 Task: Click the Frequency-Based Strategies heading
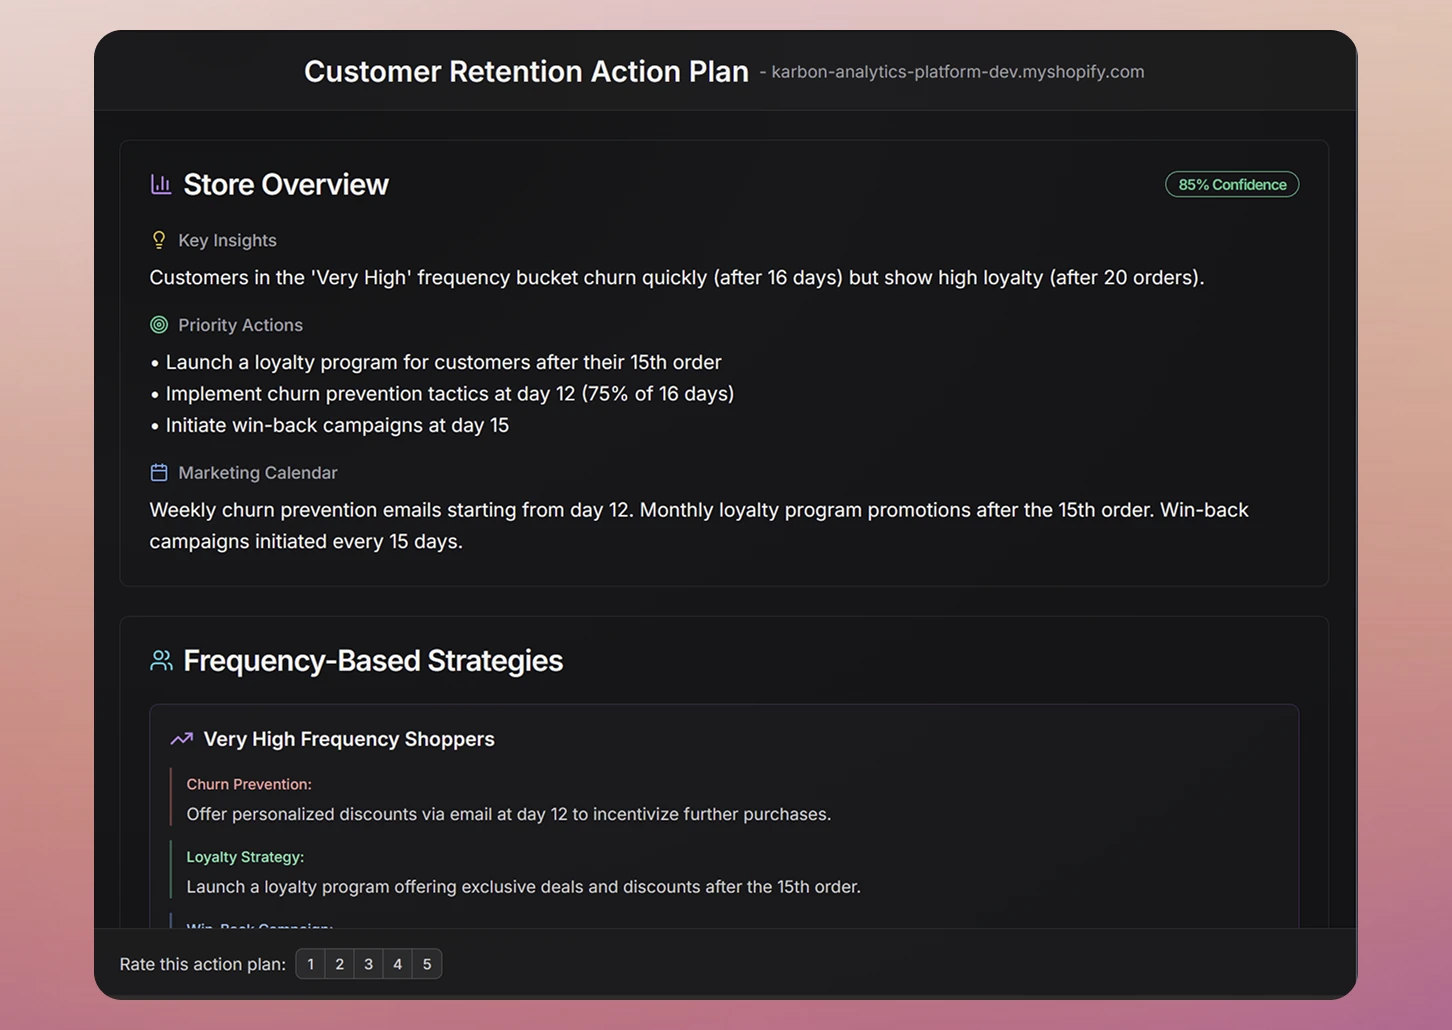(373, 661)
